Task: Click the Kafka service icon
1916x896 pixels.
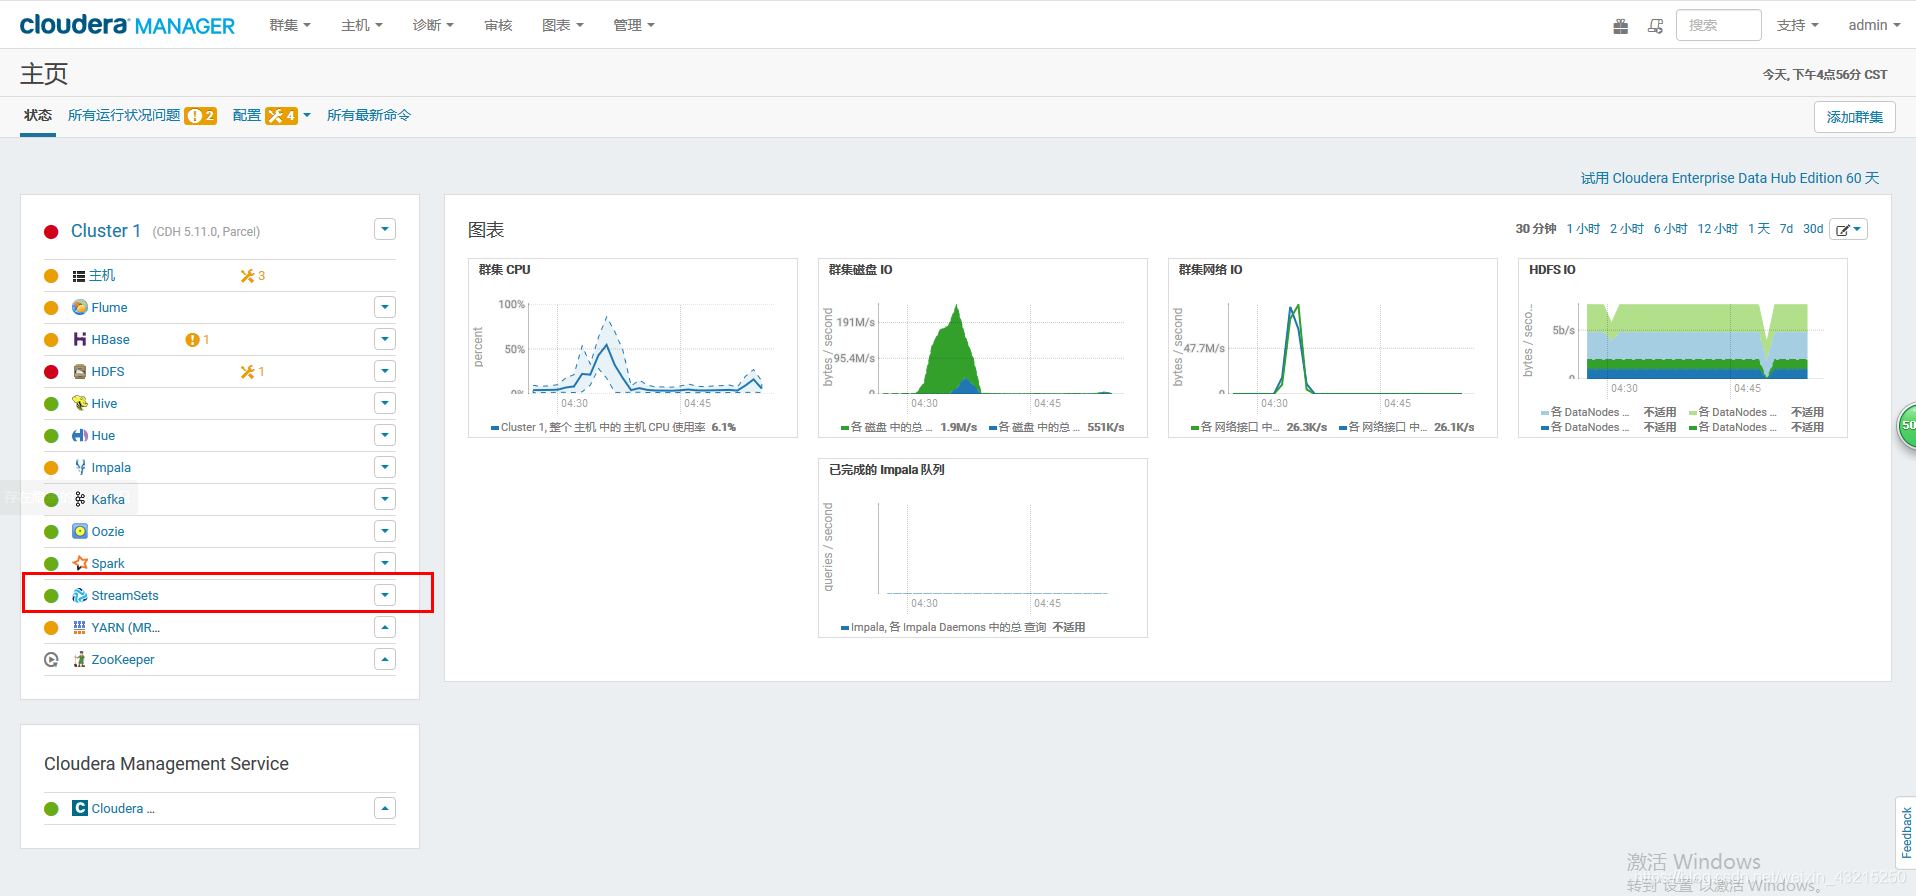Action: (80, 499)
